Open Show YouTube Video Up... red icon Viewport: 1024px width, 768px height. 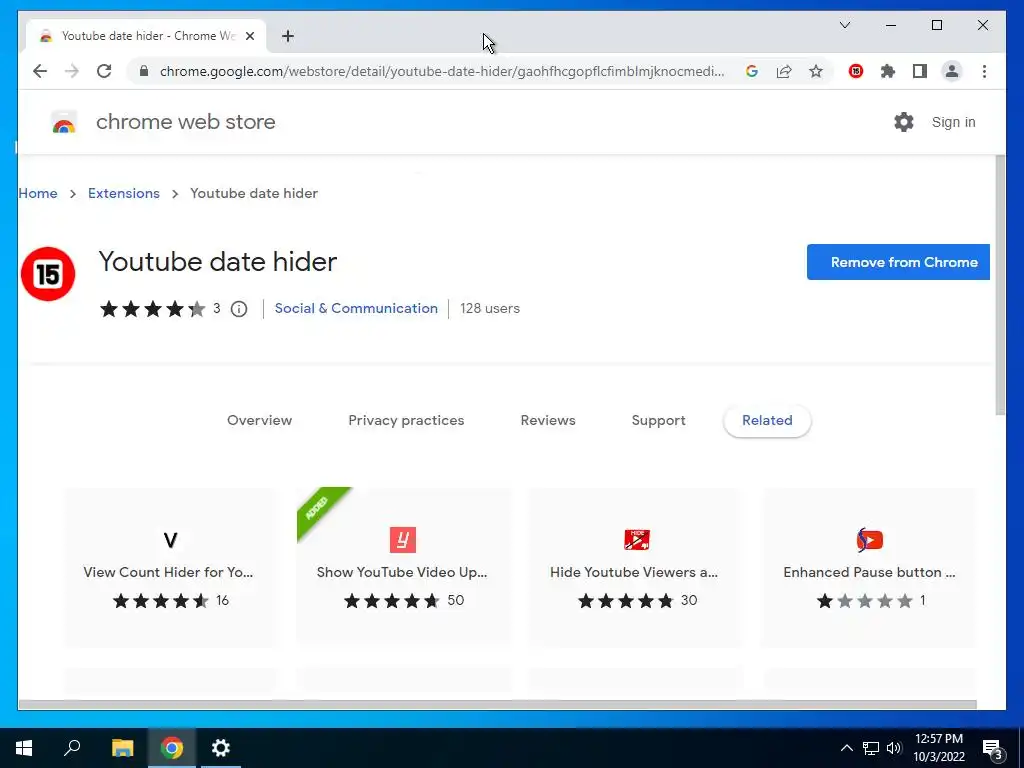click(x=402, y=540)
